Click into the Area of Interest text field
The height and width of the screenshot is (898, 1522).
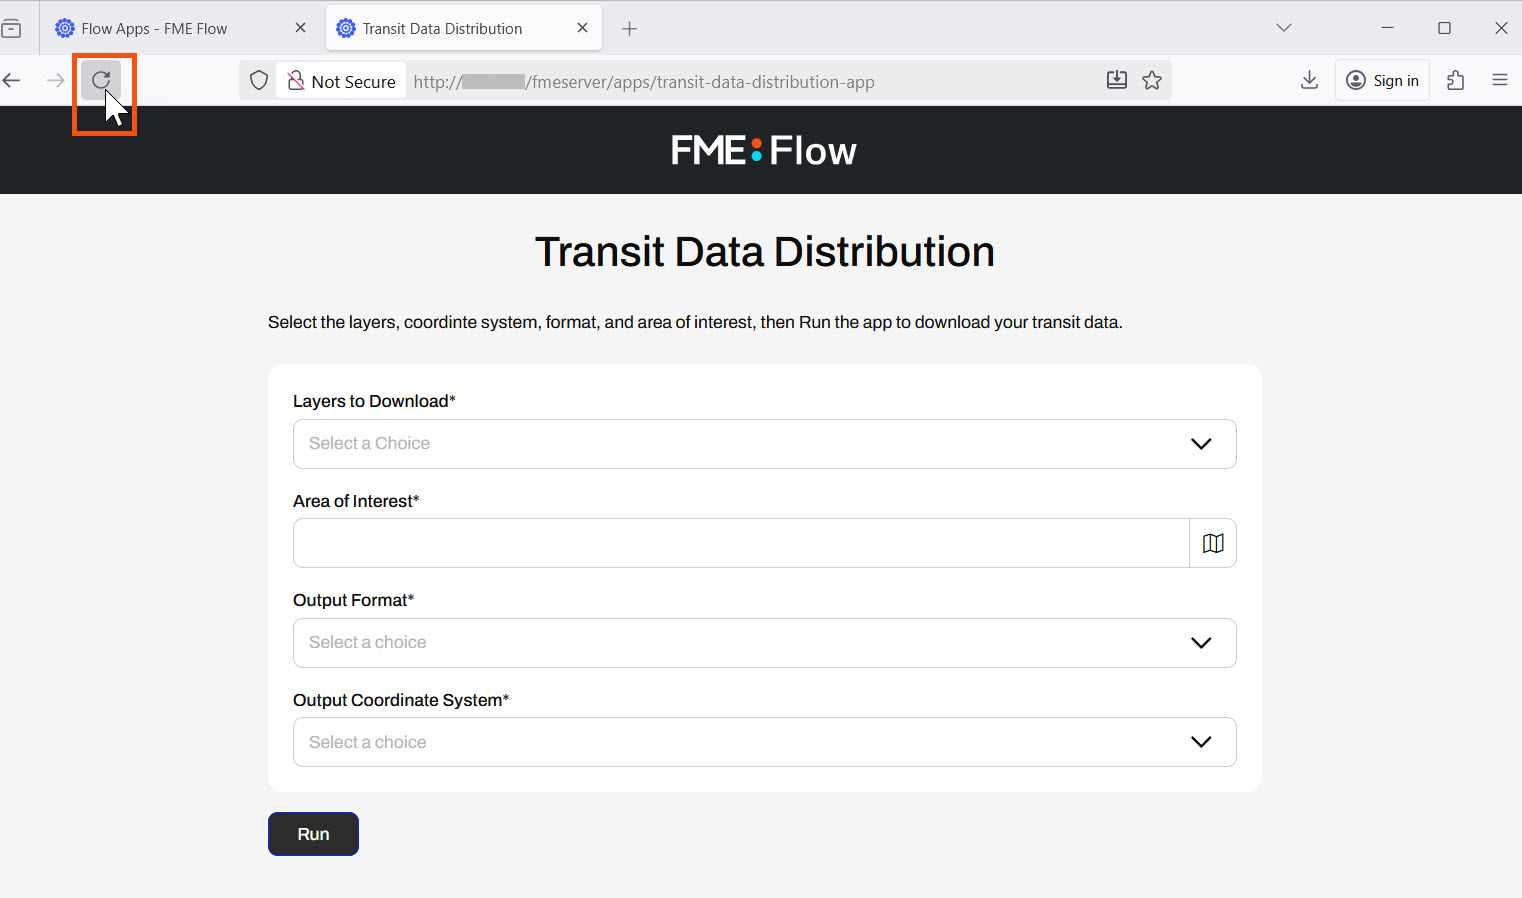click(x=740, y=543)
